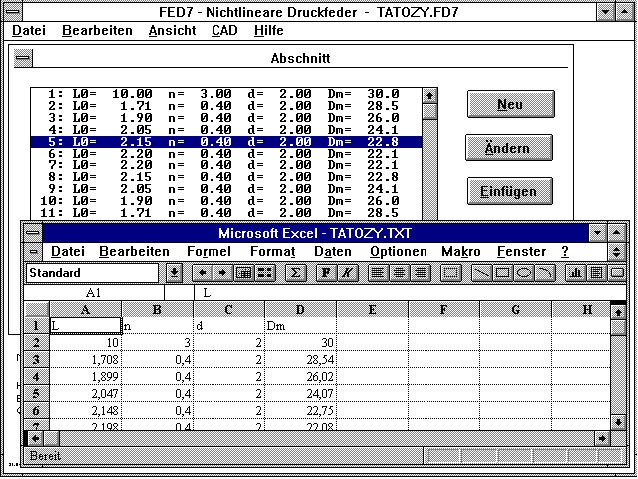638x479 pixels.
Task: Select the oval drawing tool
Action: pos(523,272)
